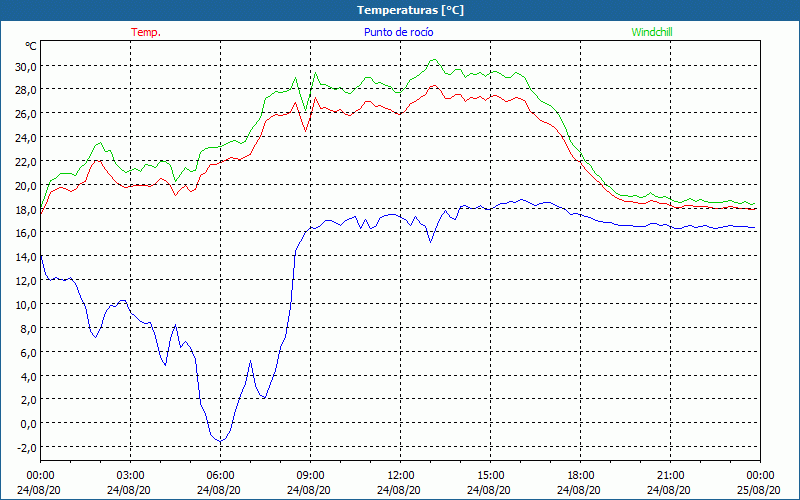800x500 pixels.
Task: Click the 12:00 time axis label
Action: (401, 476)
